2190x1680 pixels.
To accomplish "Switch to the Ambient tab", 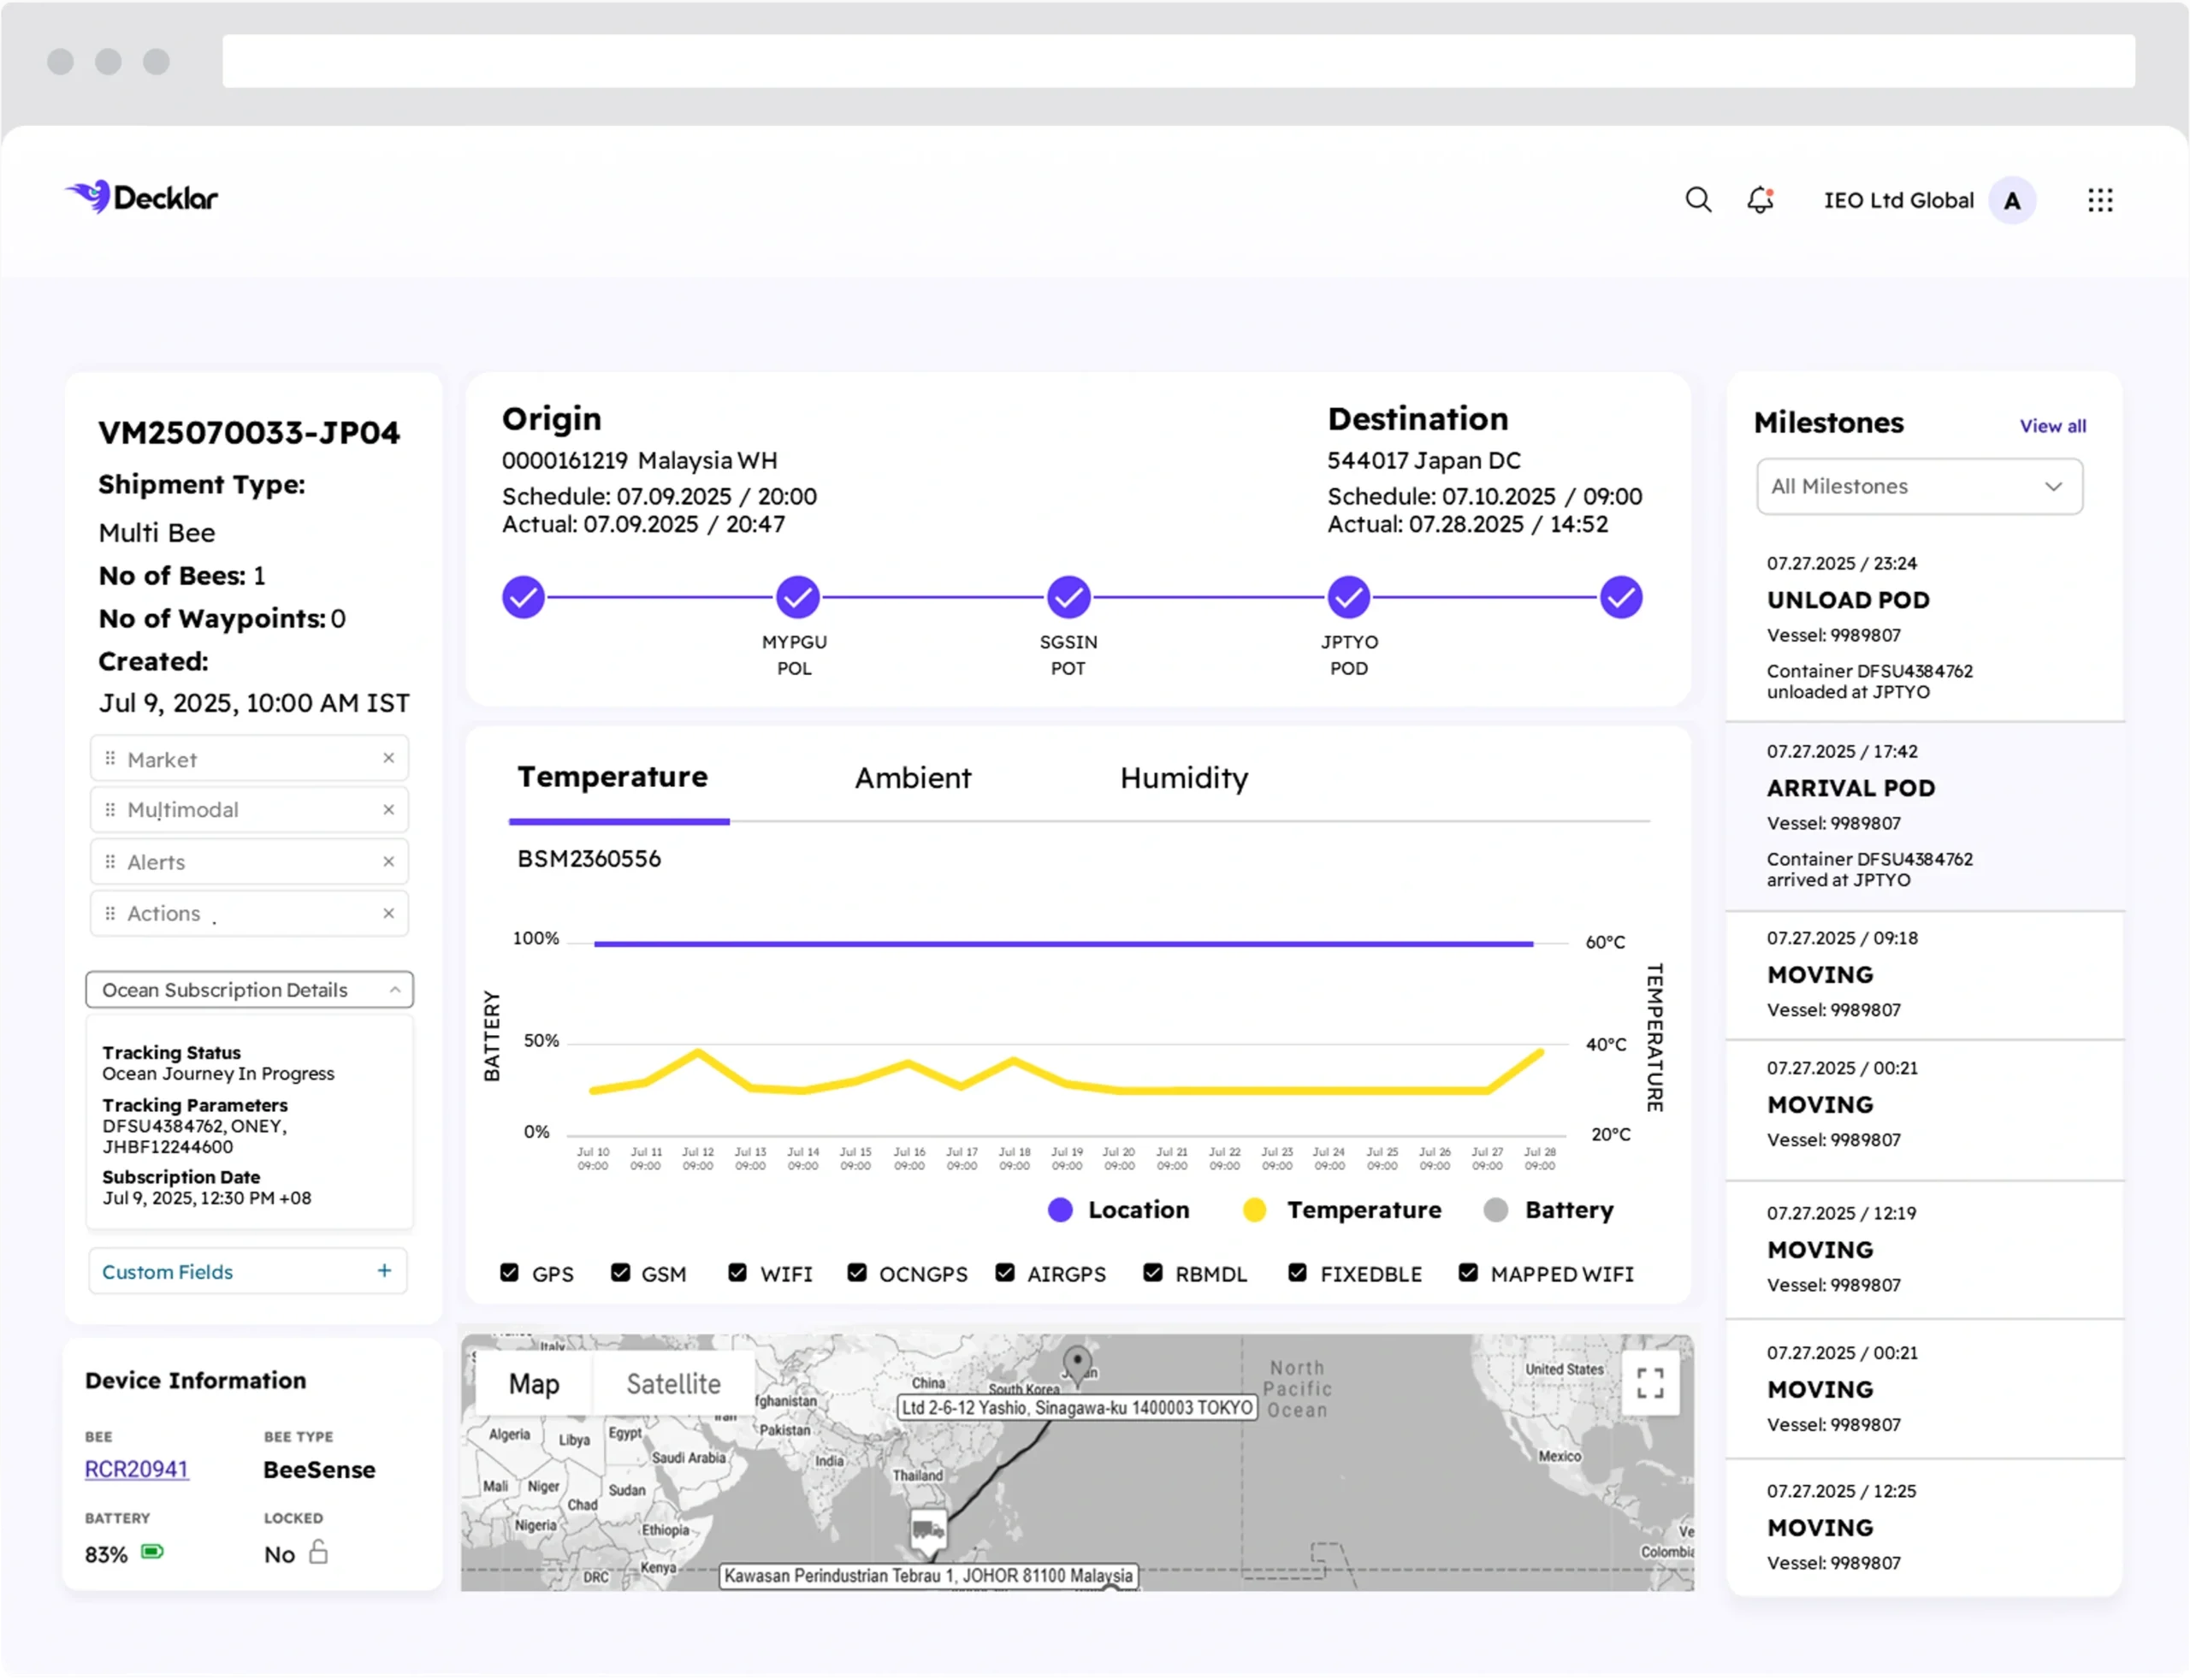I will (912, 778).
